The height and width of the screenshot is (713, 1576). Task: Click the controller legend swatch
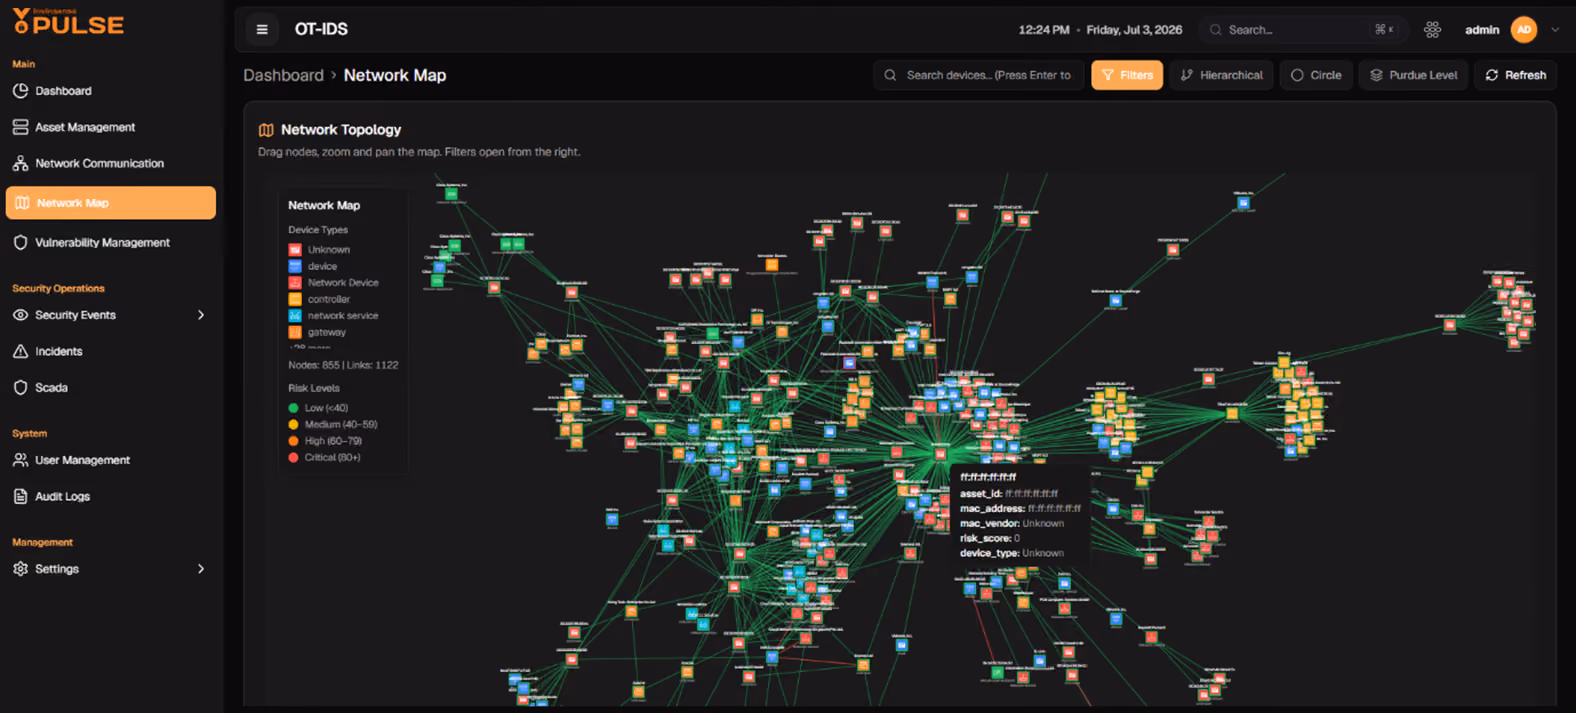295,299
